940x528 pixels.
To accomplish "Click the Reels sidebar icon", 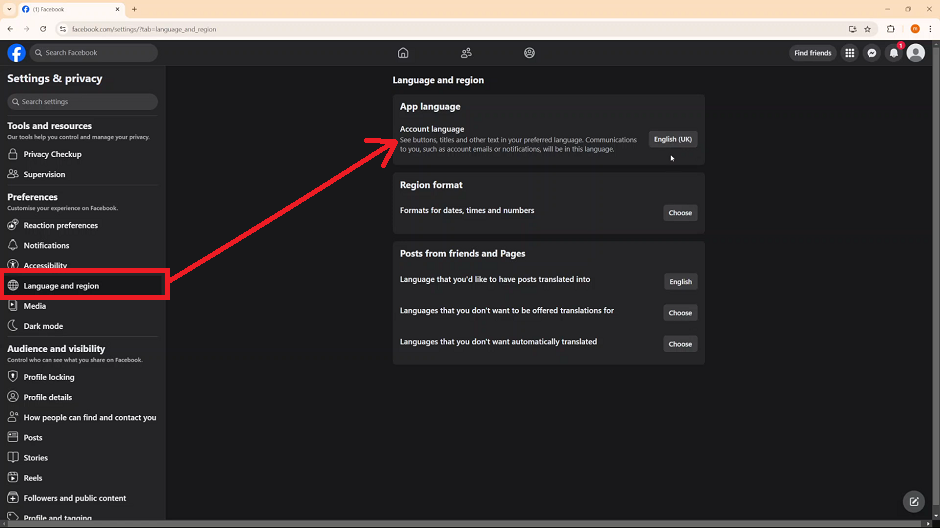I will (13, 478).
